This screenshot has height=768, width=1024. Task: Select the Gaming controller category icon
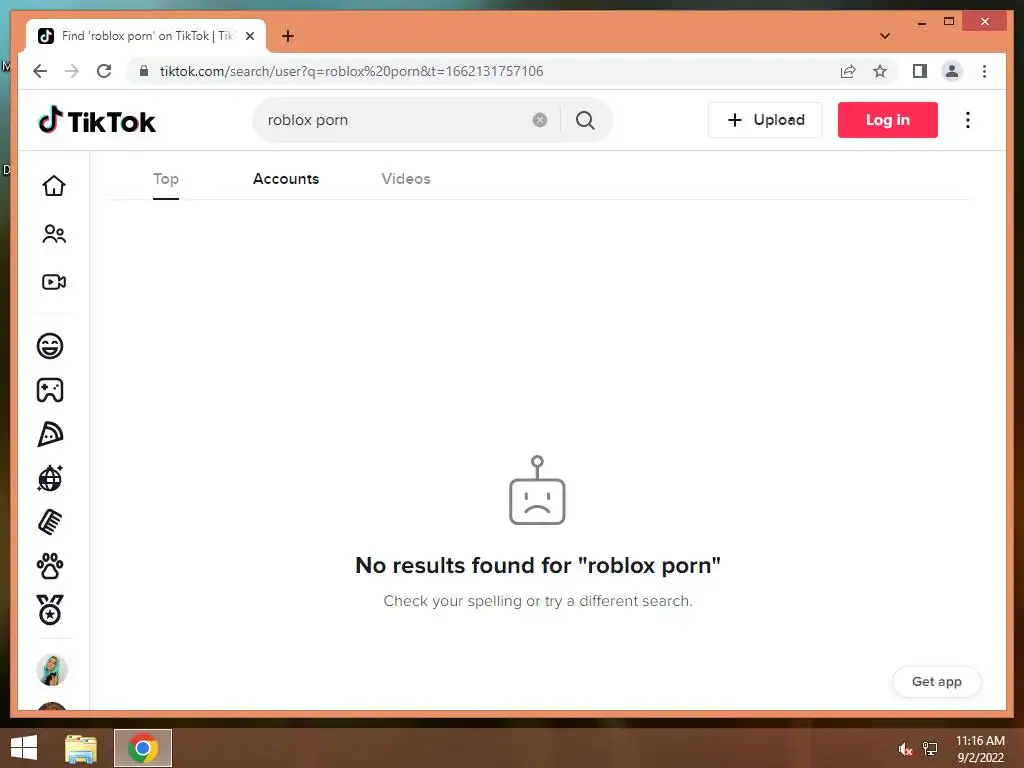point(50,390)
